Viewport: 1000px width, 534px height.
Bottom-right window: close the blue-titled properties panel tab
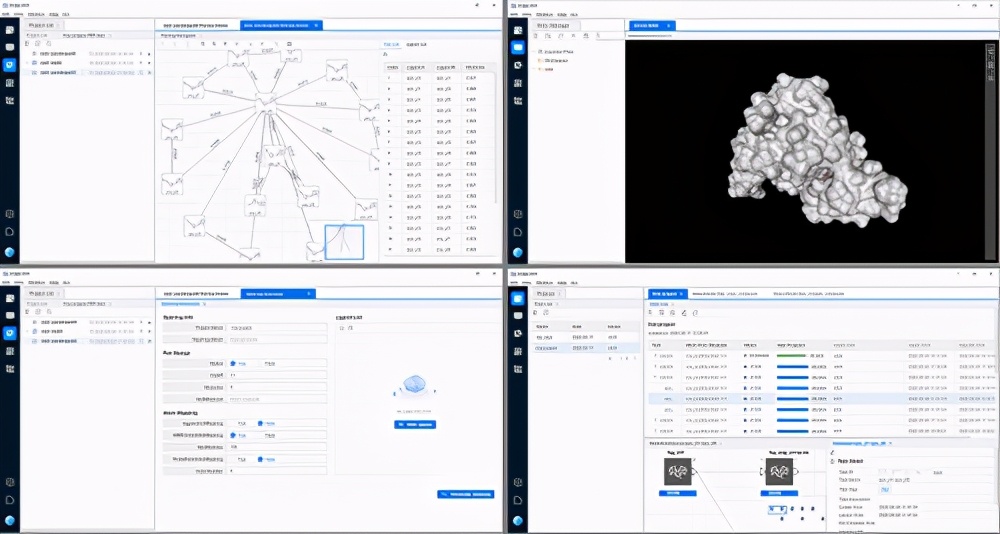(890, 443)
